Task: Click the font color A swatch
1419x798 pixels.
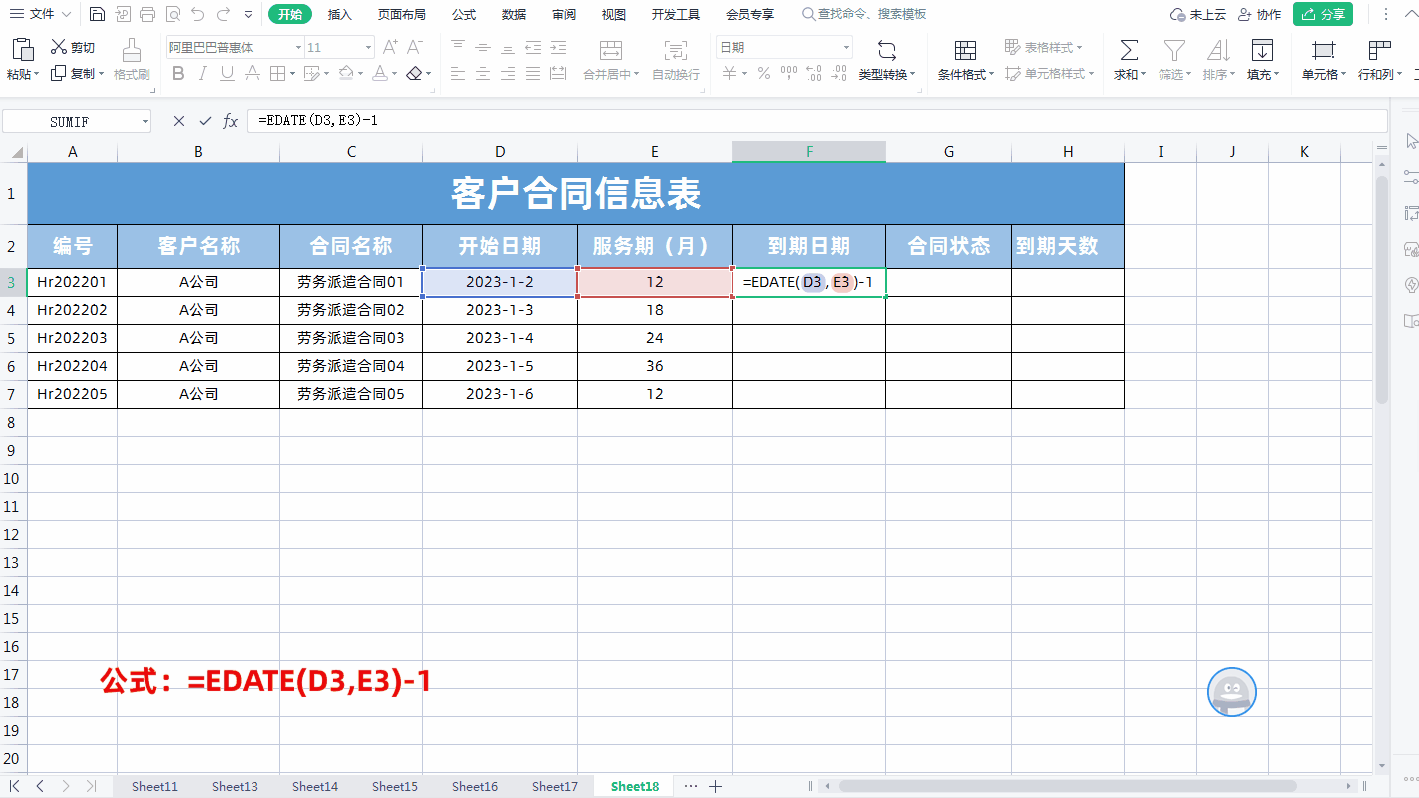Action: [380, 73]
